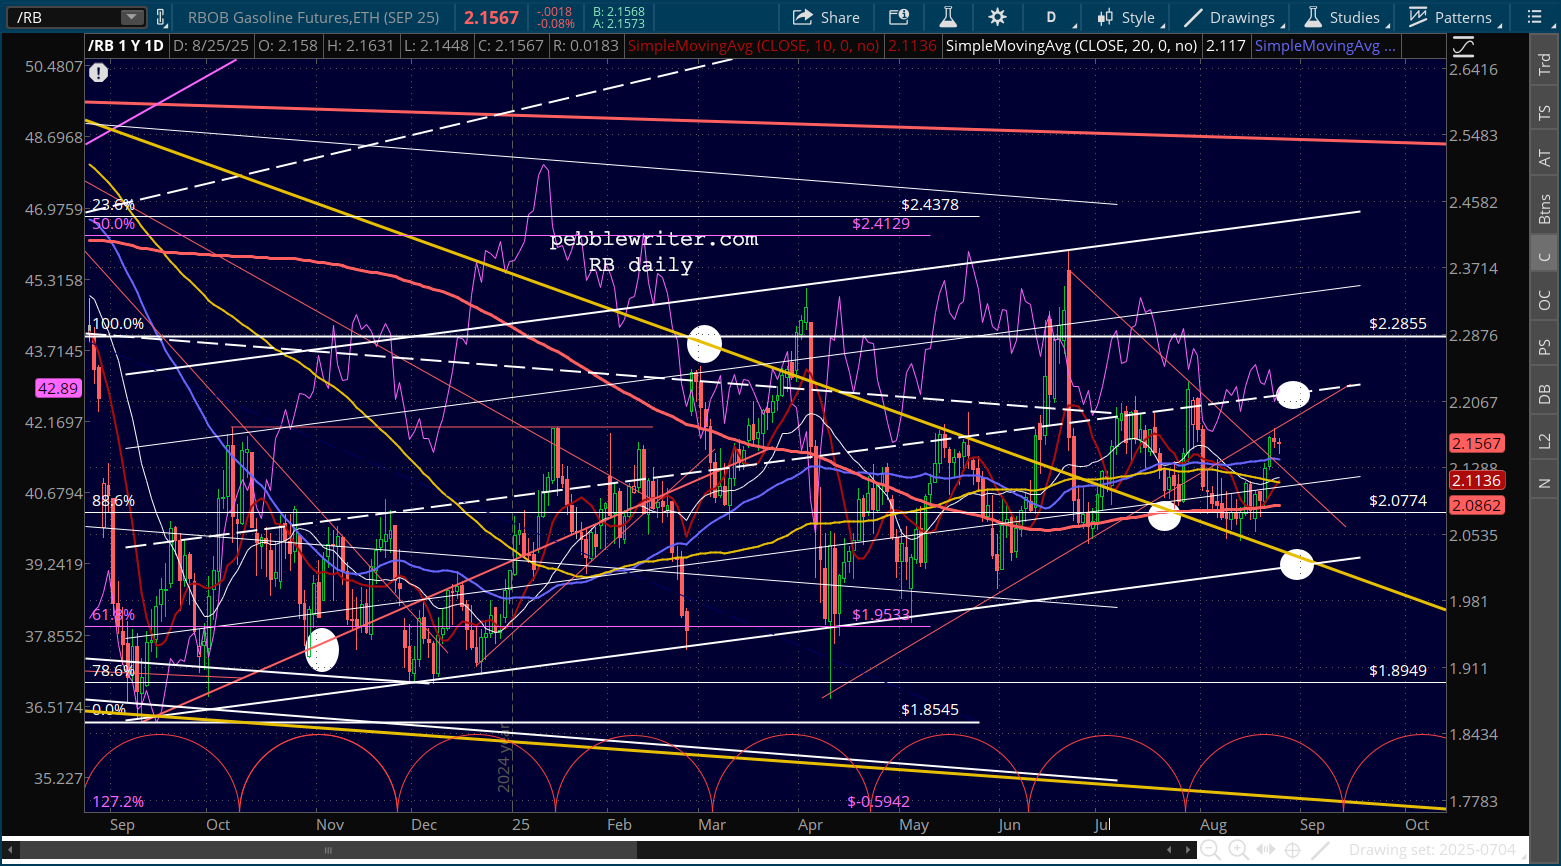This screenshot has width=1561, height=866.
Task: Click the $2.4129 magenta level label
Action: (x=881, y=223)
